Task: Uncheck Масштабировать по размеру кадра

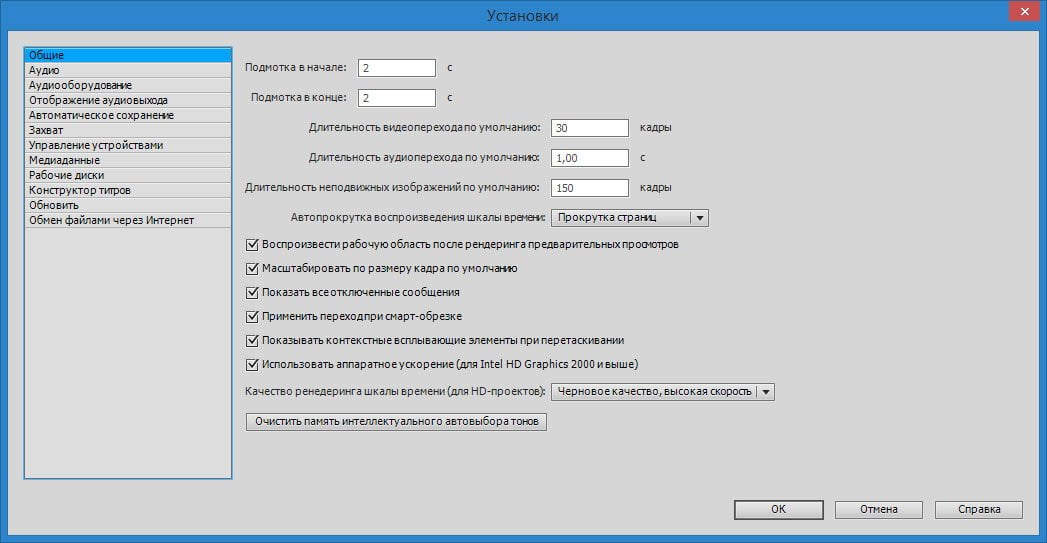Action: point(252,268)
